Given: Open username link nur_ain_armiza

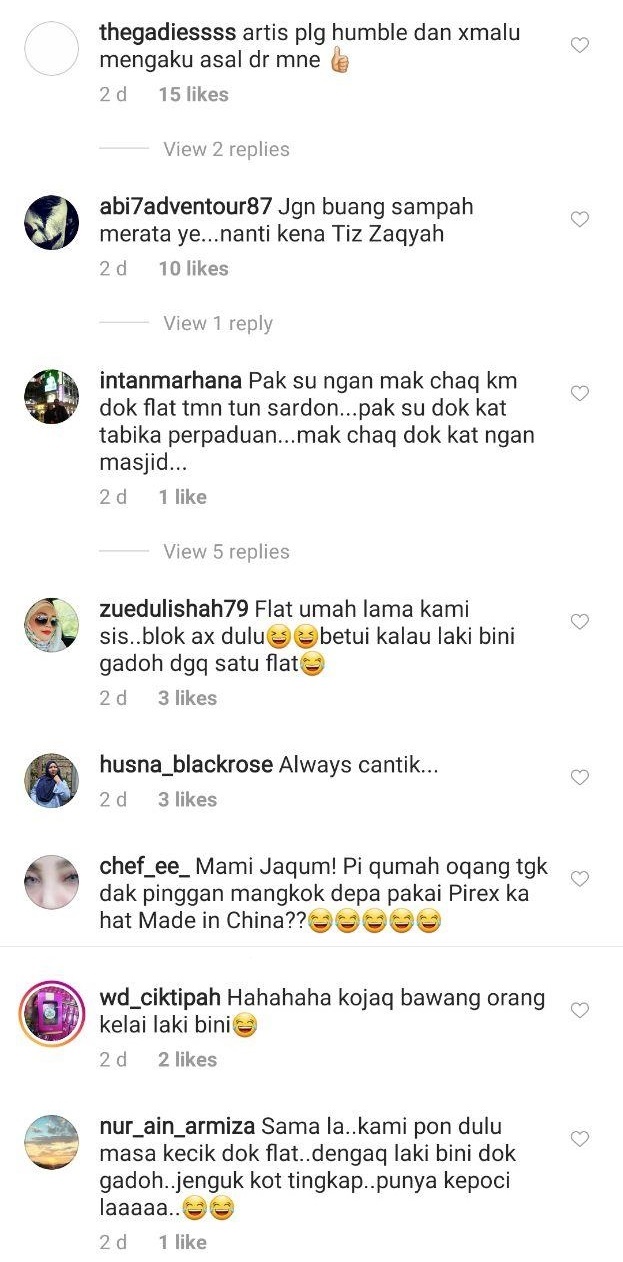Looking at the screenshot, I should [x=179, y=1127].
